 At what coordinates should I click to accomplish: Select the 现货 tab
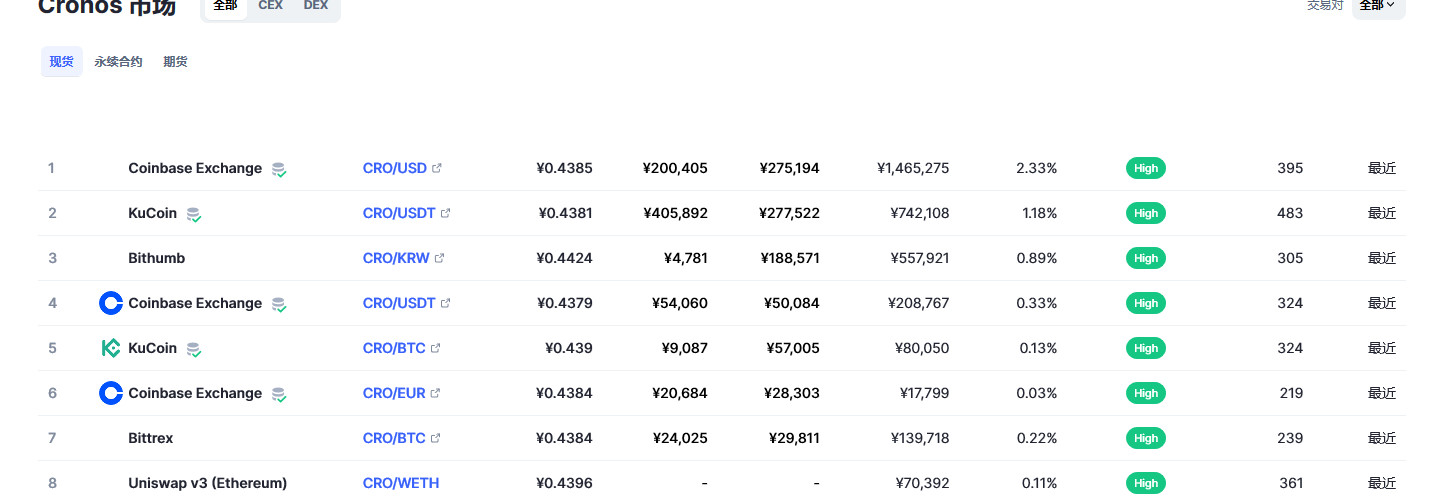(62, 62)
